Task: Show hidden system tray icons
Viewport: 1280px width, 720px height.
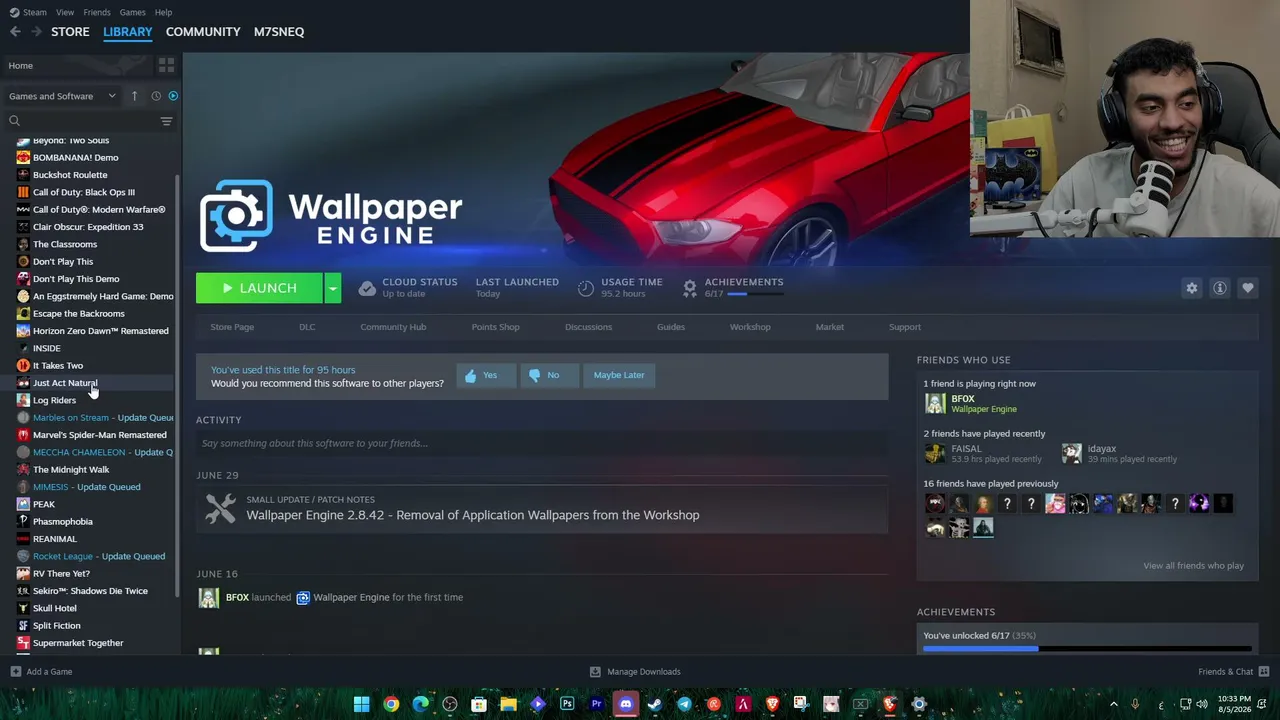Action: [1114, 704]
